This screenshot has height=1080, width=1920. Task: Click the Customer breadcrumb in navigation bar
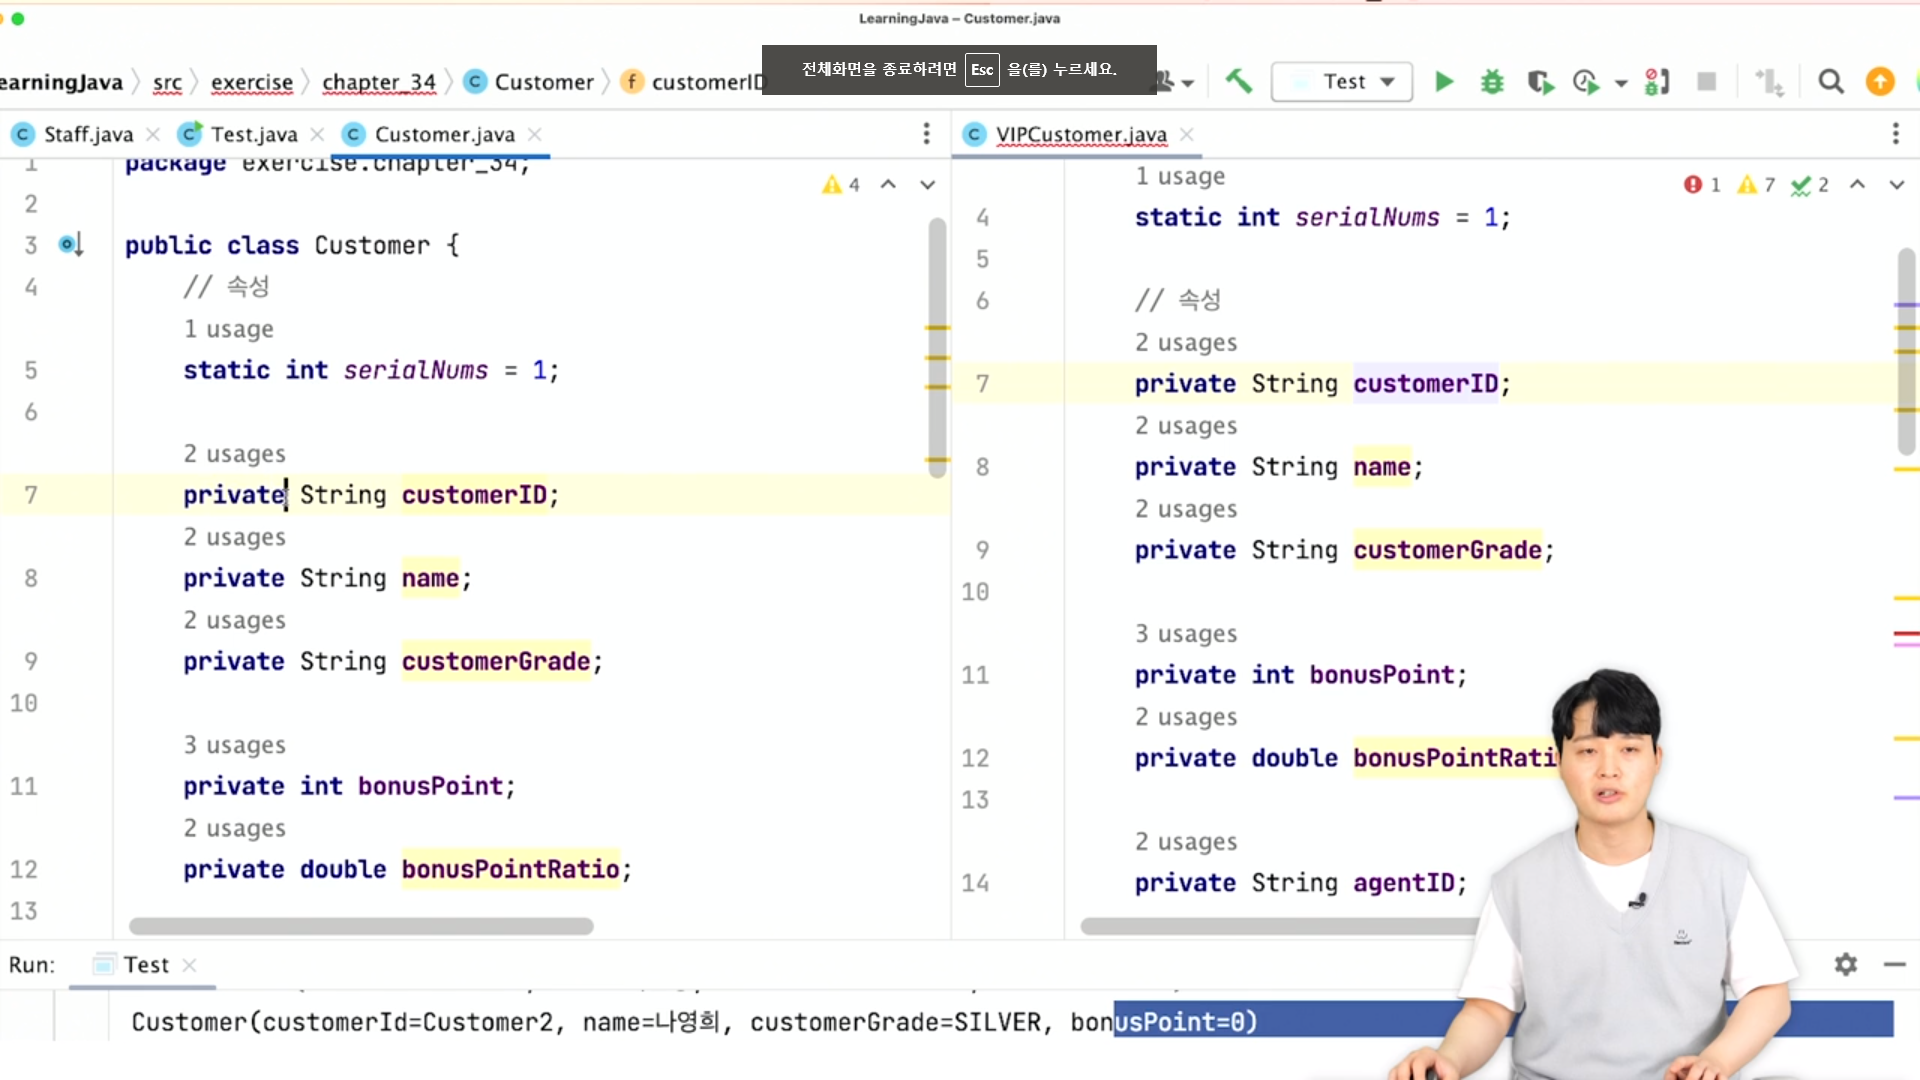tap(543, 82)
